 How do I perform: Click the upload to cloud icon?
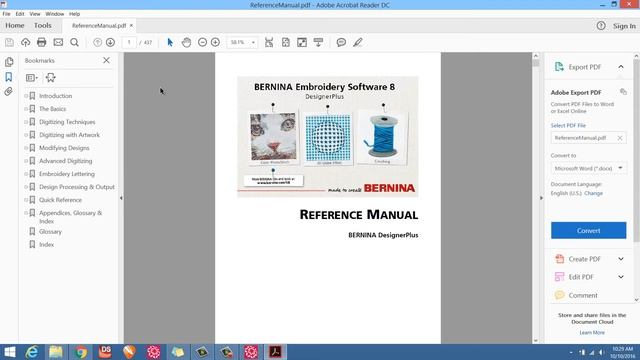point(25,42)
